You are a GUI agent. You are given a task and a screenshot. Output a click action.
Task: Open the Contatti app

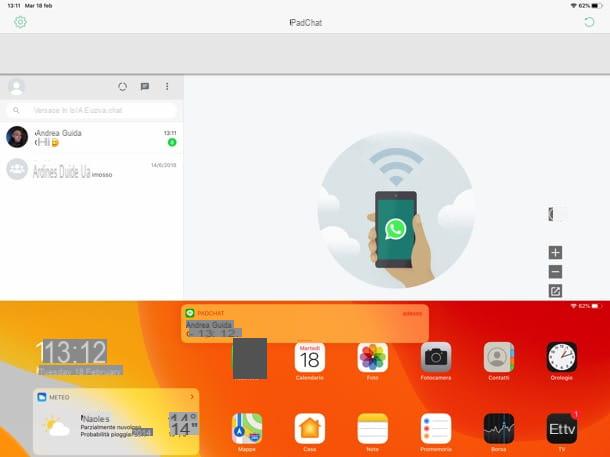coord(499,357)
